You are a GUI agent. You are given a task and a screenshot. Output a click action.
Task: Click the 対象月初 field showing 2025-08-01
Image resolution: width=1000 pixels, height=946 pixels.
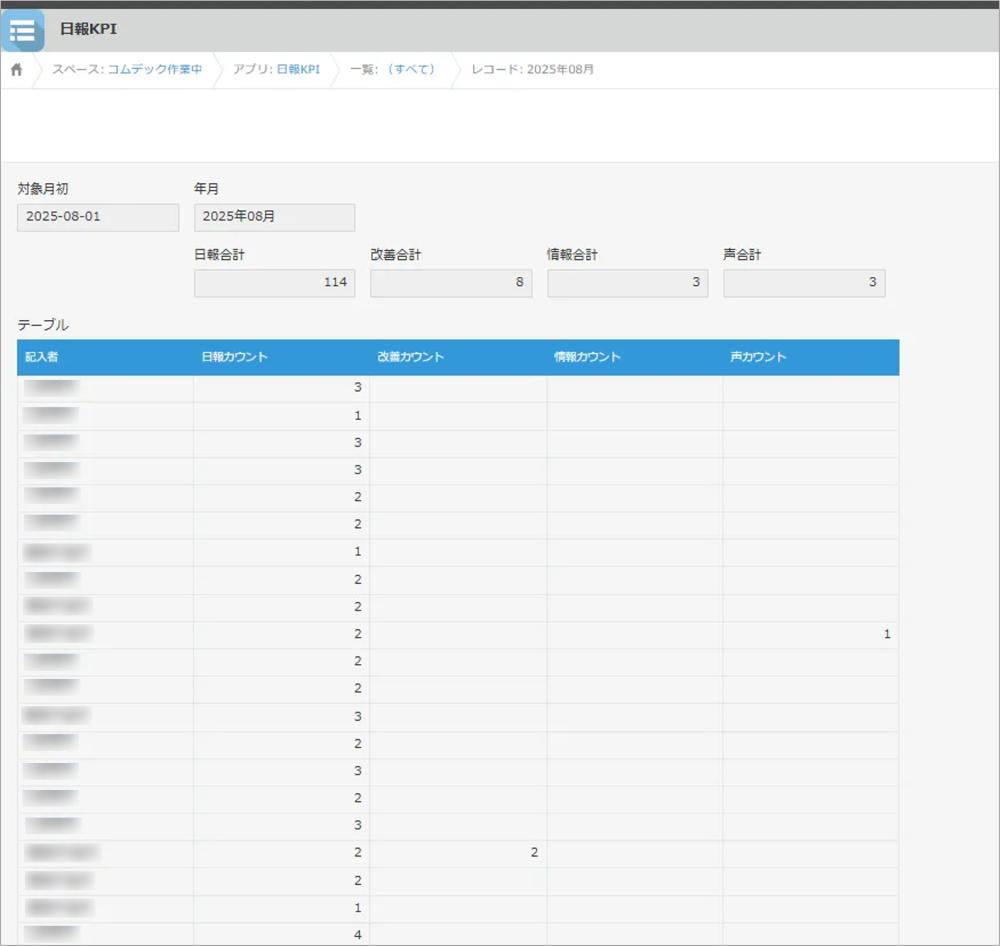[x=98, y=217]
